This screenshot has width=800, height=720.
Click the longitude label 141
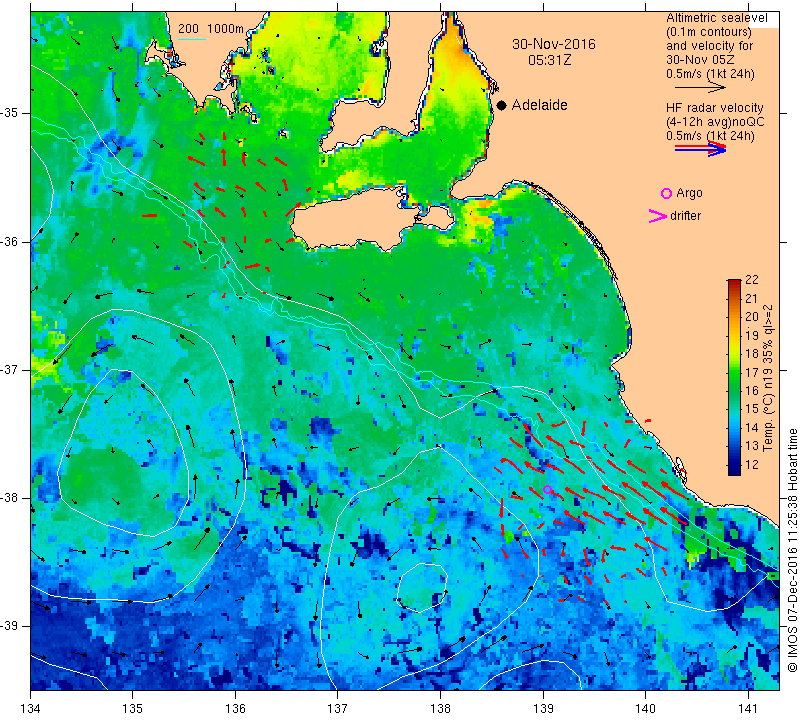point(748,708)
